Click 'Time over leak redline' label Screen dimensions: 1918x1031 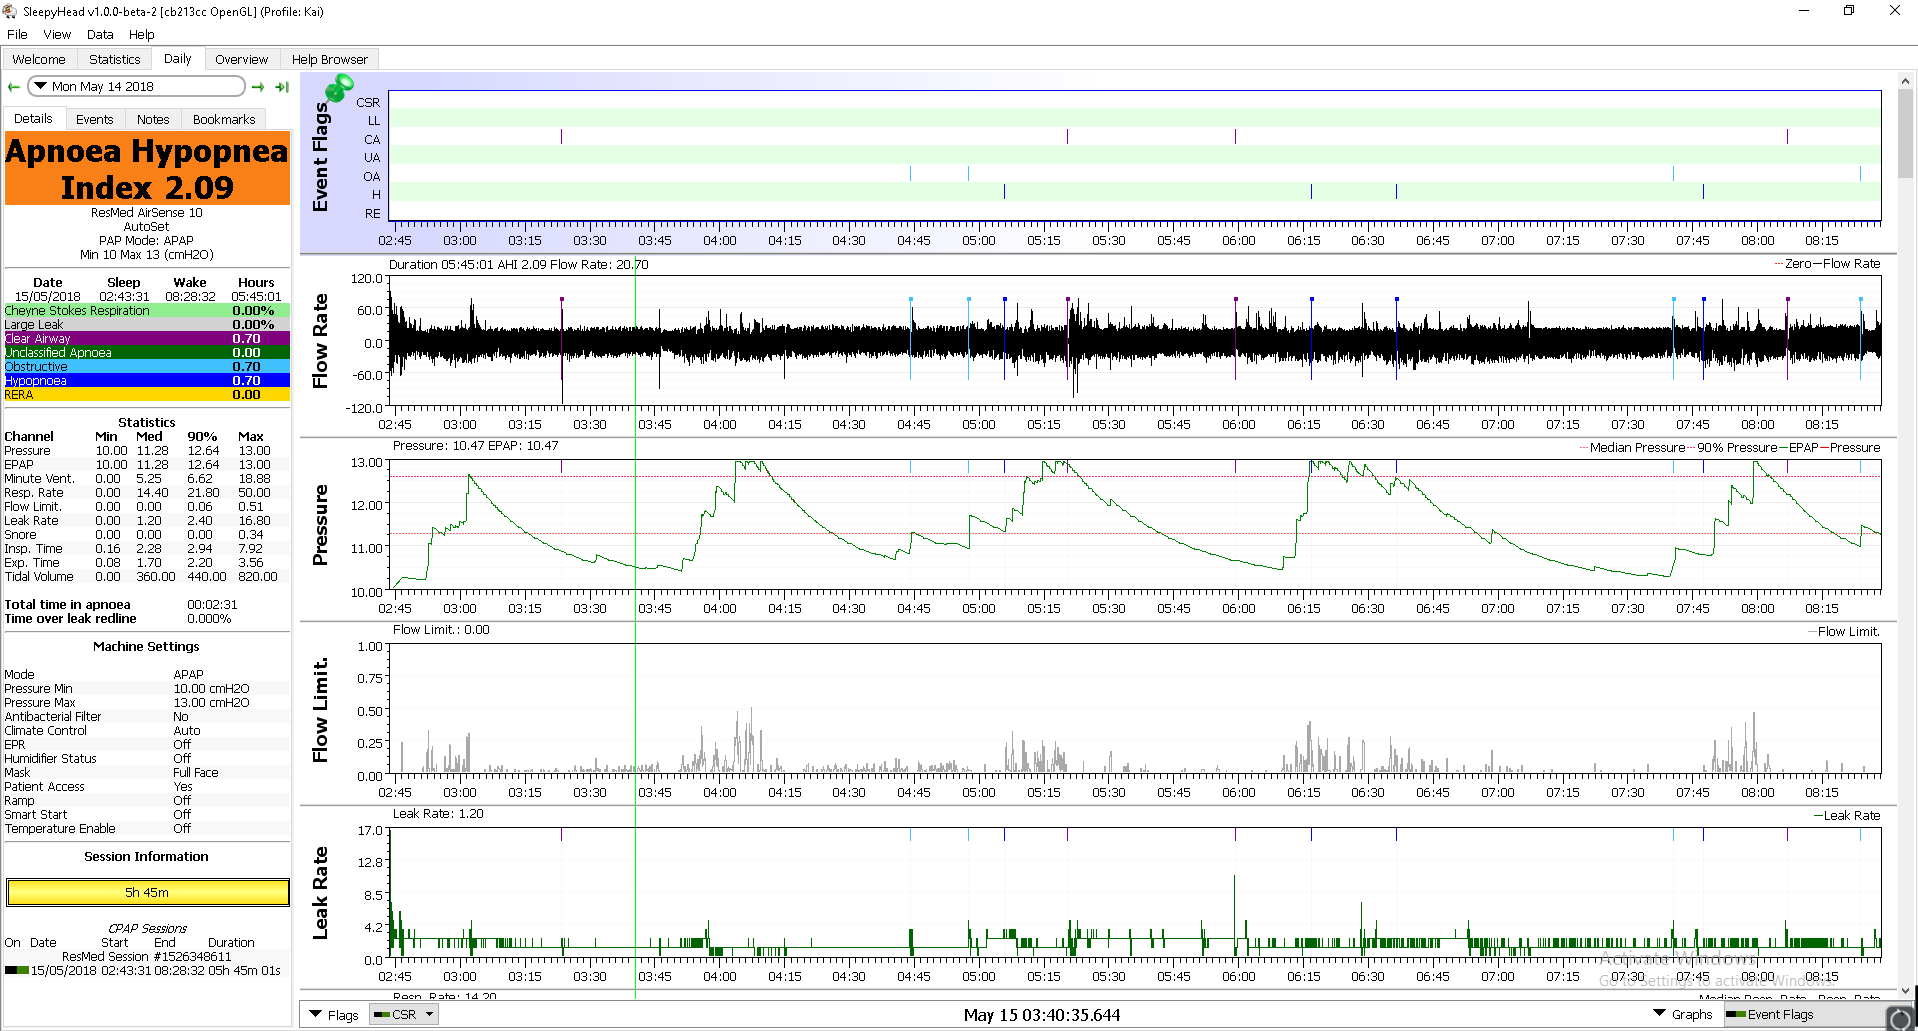pos(70,618)
